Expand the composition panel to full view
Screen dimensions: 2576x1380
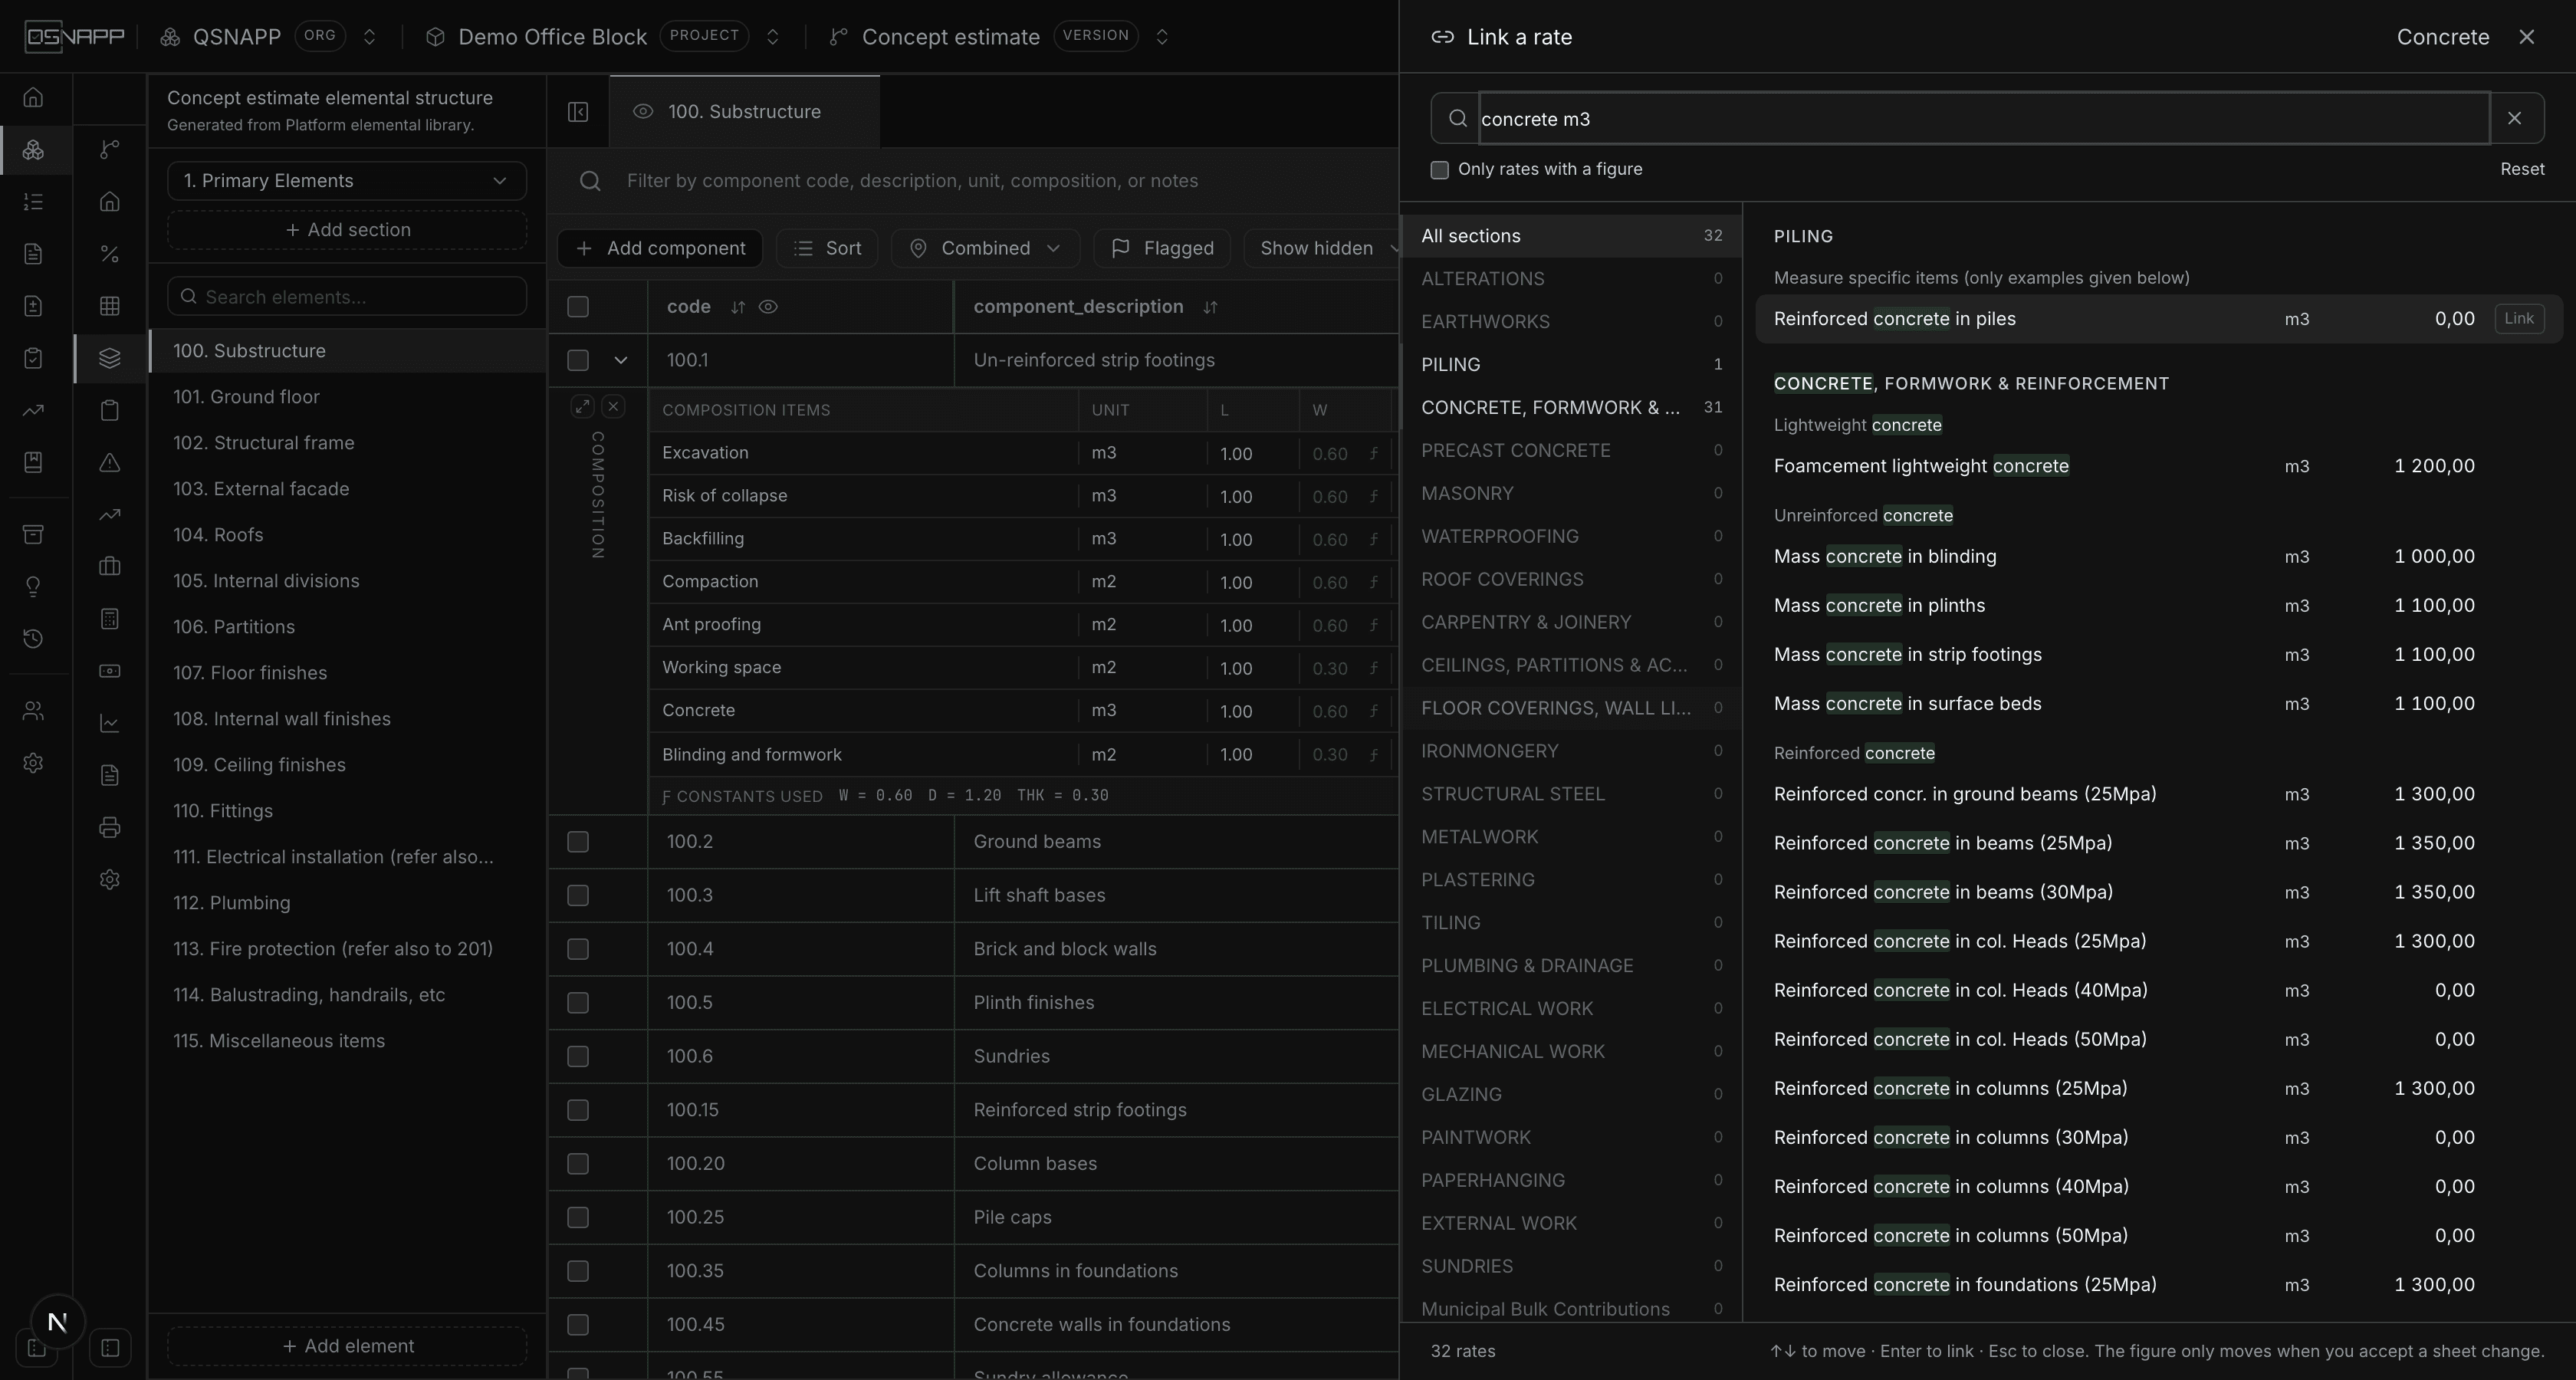(583, 406)
